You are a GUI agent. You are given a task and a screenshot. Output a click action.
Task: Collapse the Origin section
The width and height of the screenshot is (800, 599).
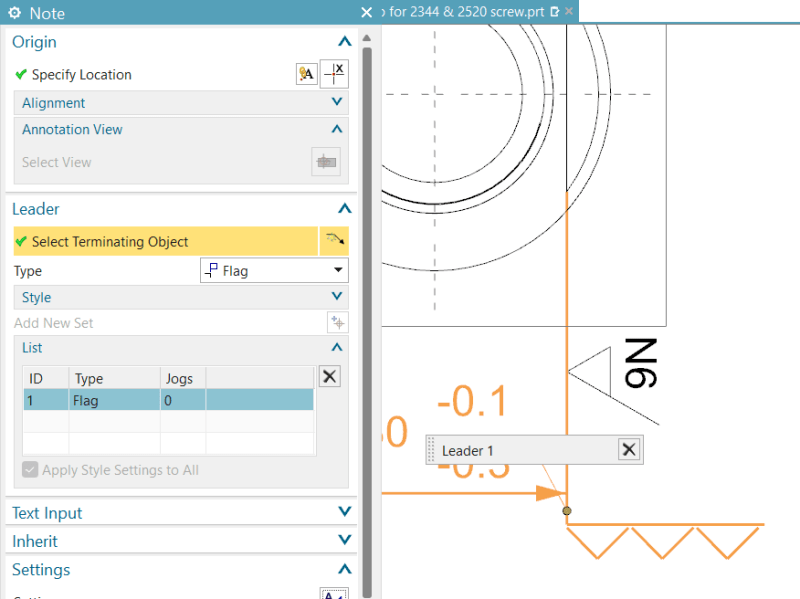point(345,41)
